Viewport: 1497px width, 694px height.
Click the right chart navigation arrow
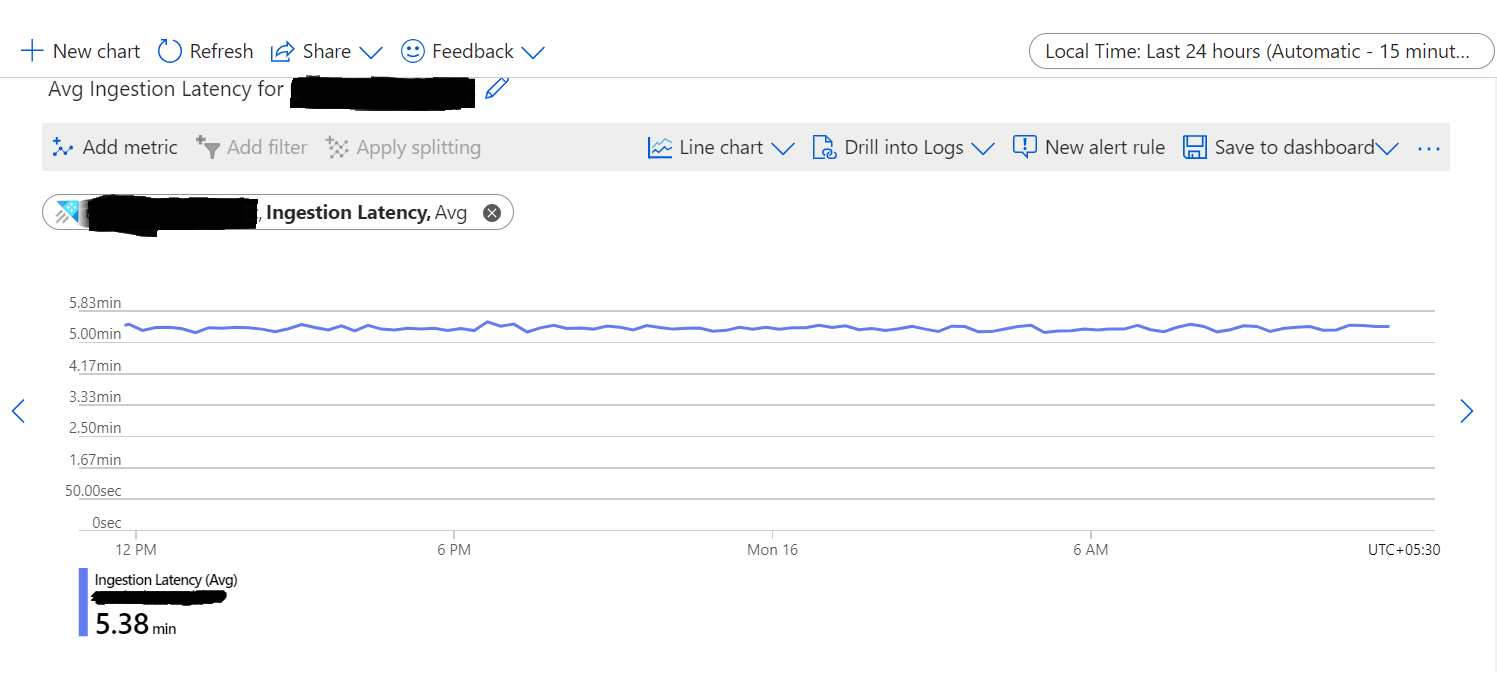(1466, 411)
